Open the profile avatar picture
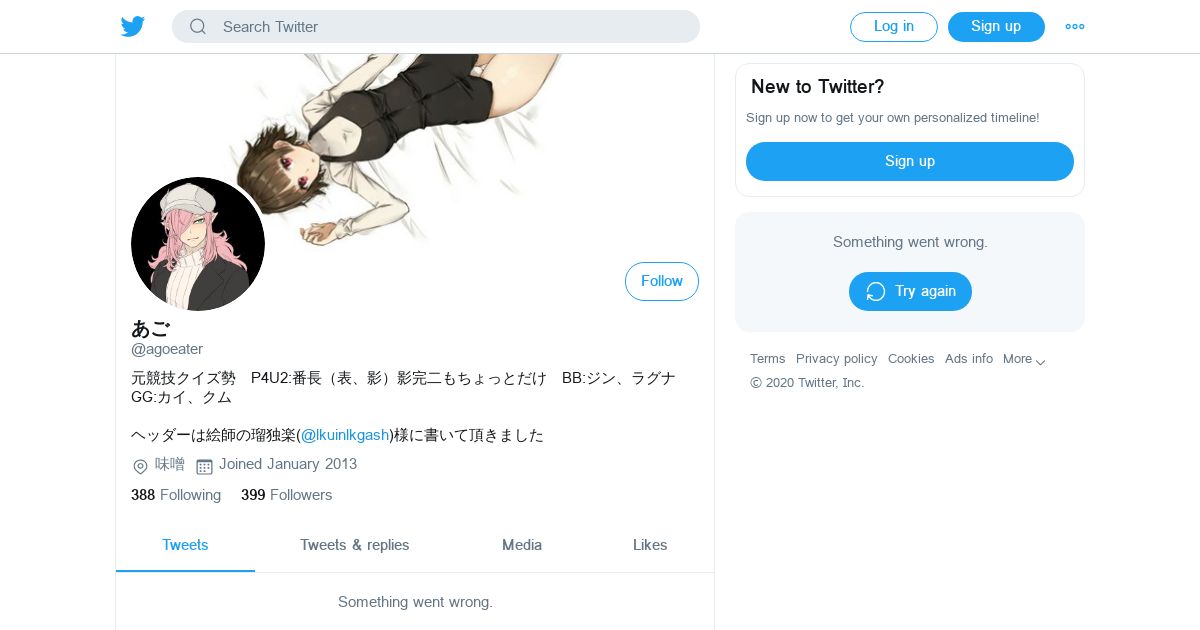 [198, 244]
